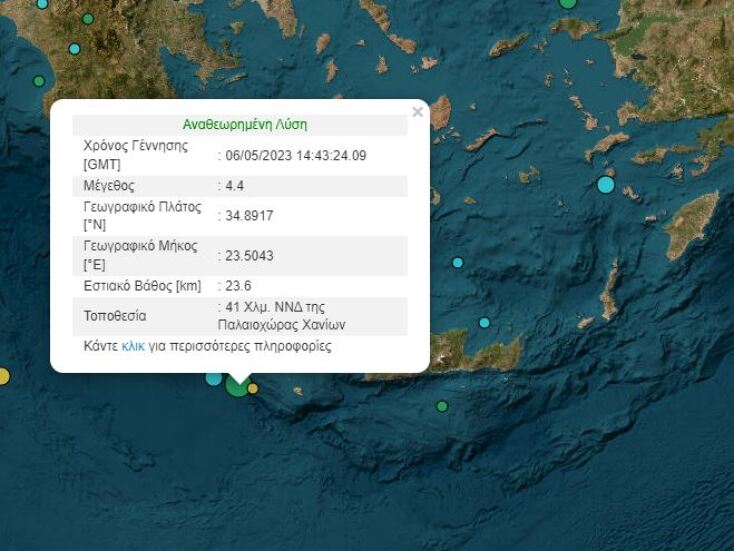
Task: Click the location text mentioning Παλαιοχώρας Χανίων
Action: 284,316
